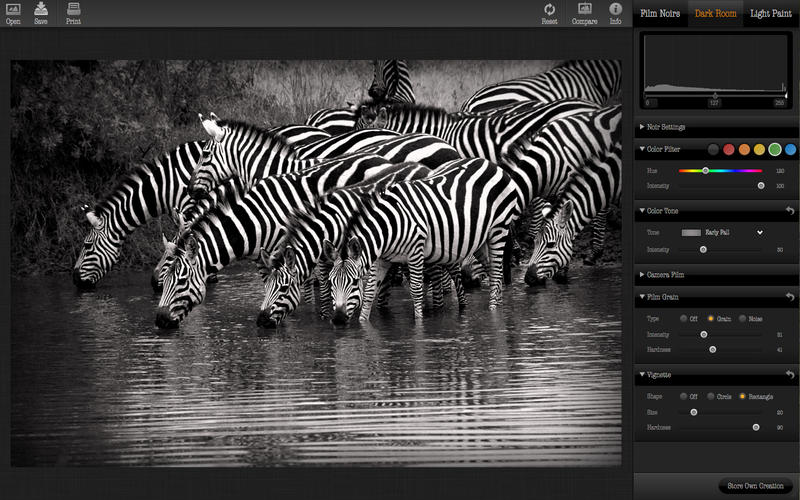The height and width of the screenshot is (500, 800).
Task: Pick the red color filter swatch
Action: (x=729, y=149)
